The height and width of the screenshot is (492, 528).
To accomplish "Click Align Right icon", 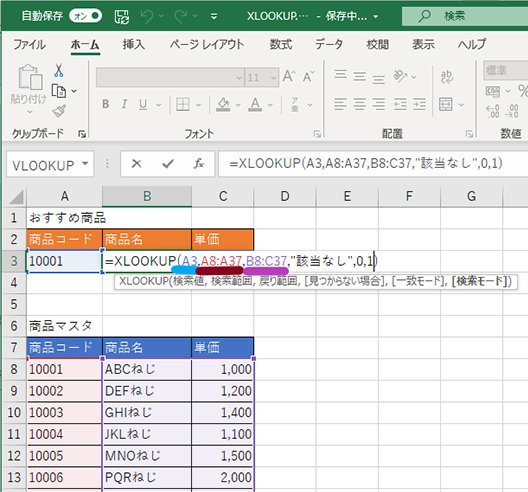I will pos(378,104).
